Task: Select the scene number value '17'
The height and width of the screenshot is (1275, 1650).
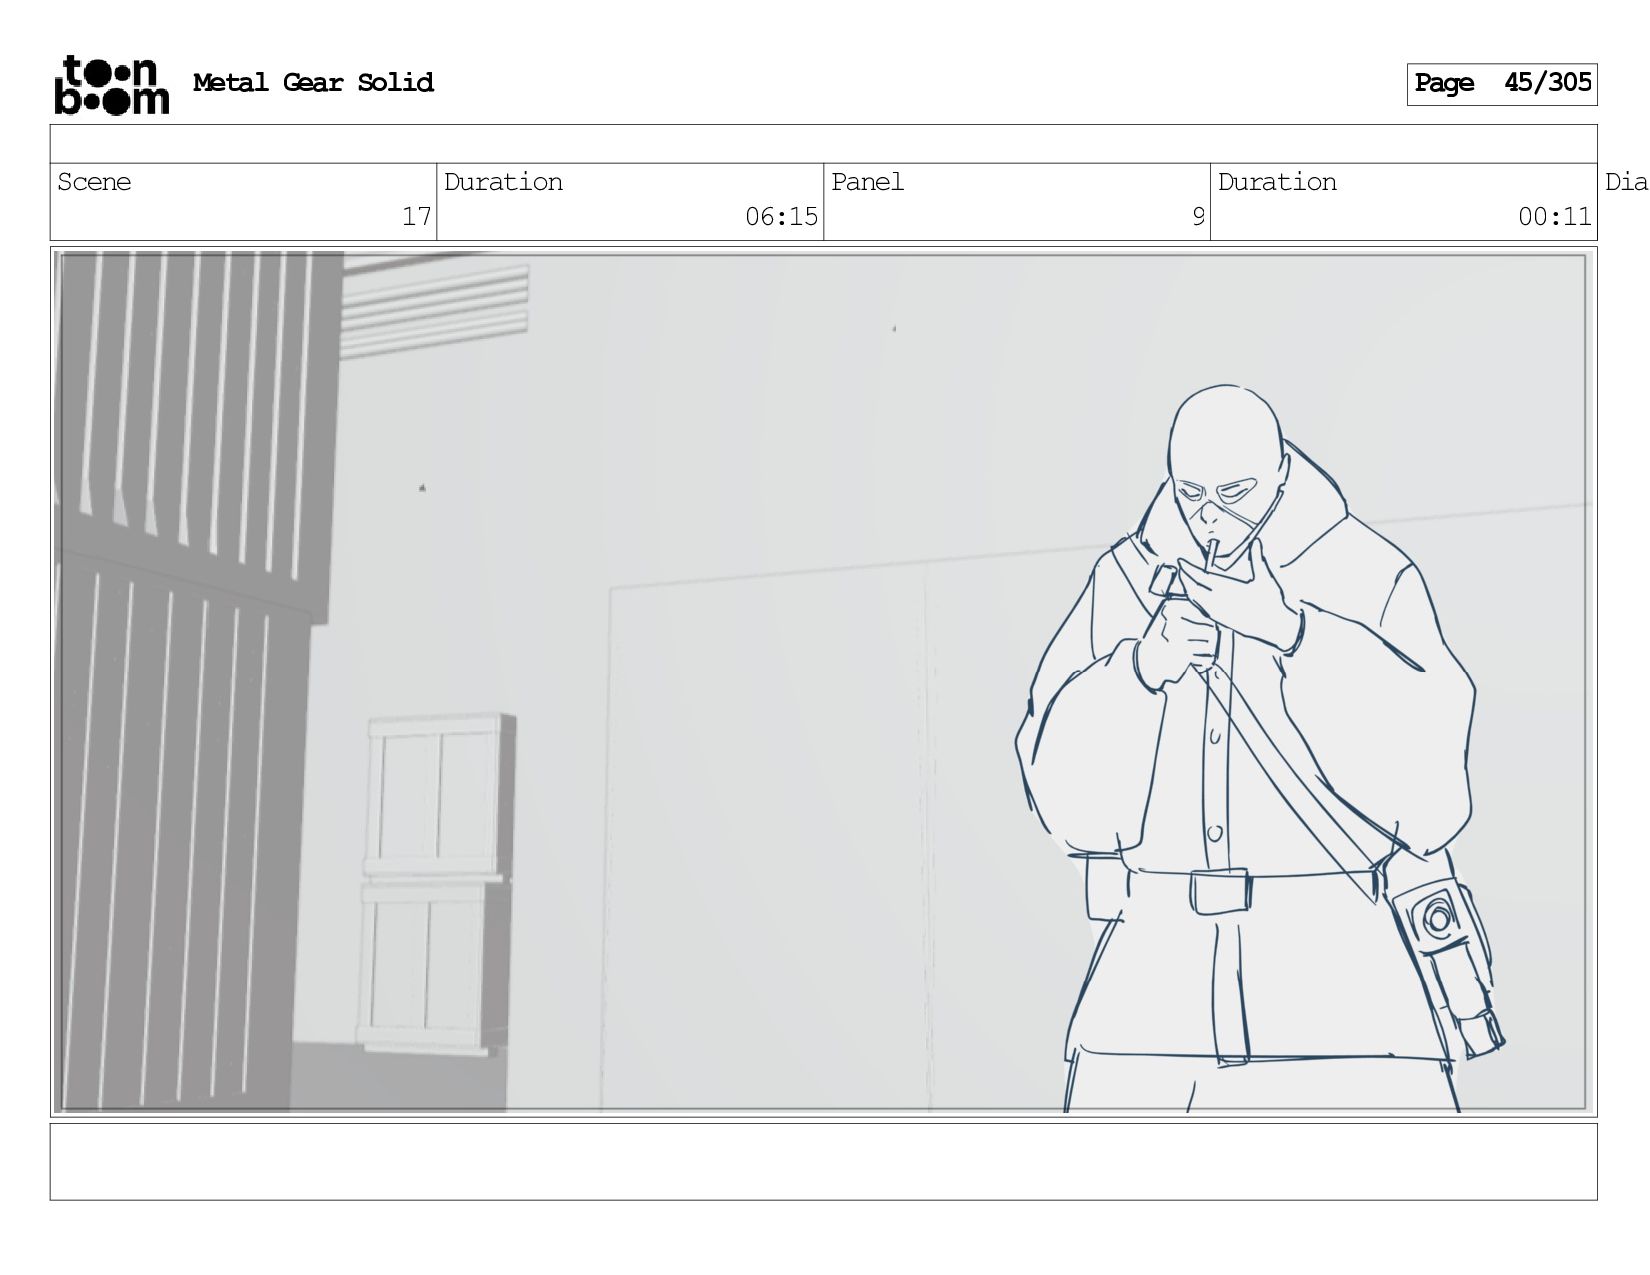Action: (416, 217)
